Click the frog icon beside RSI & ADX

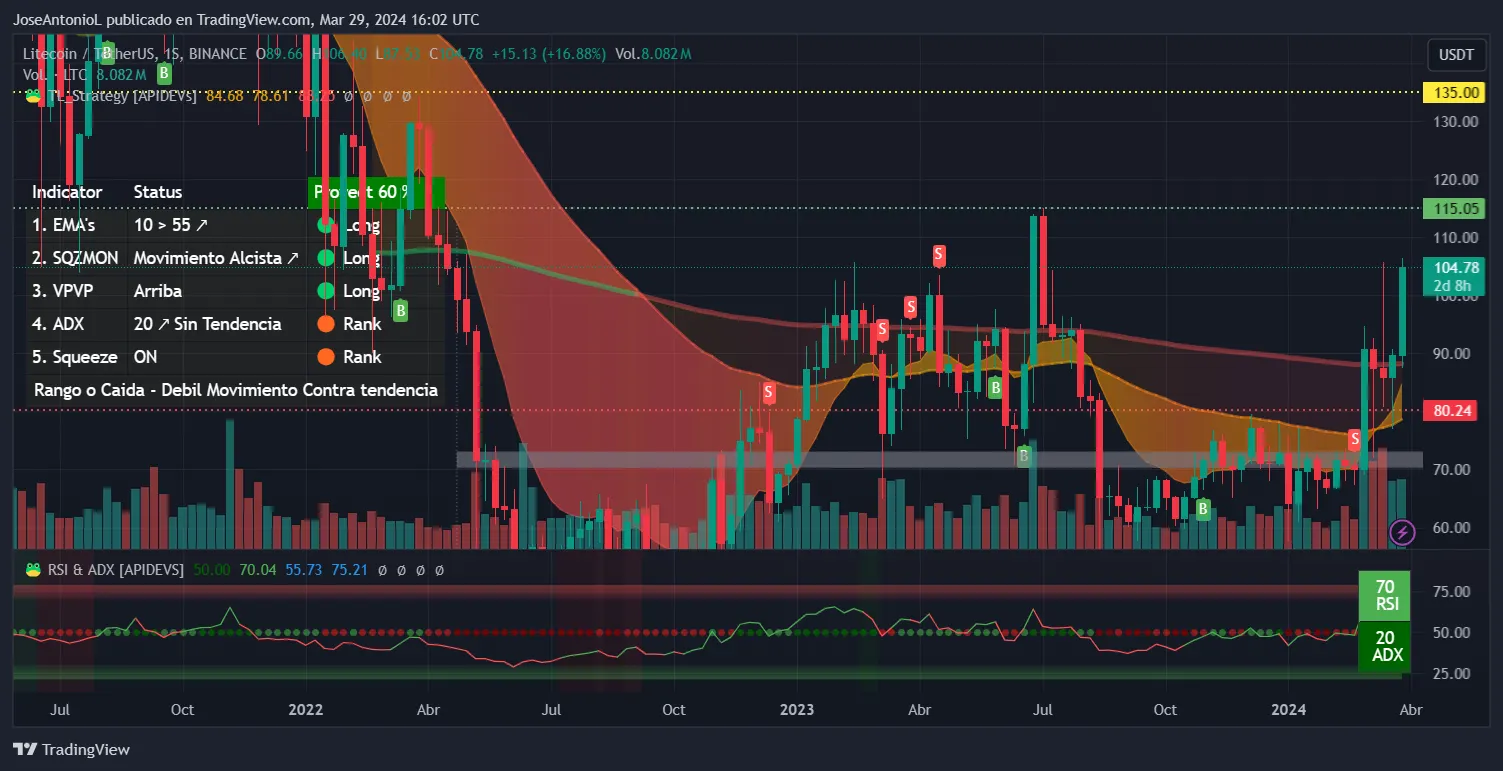pyautogui.click(x=33, y=569)
